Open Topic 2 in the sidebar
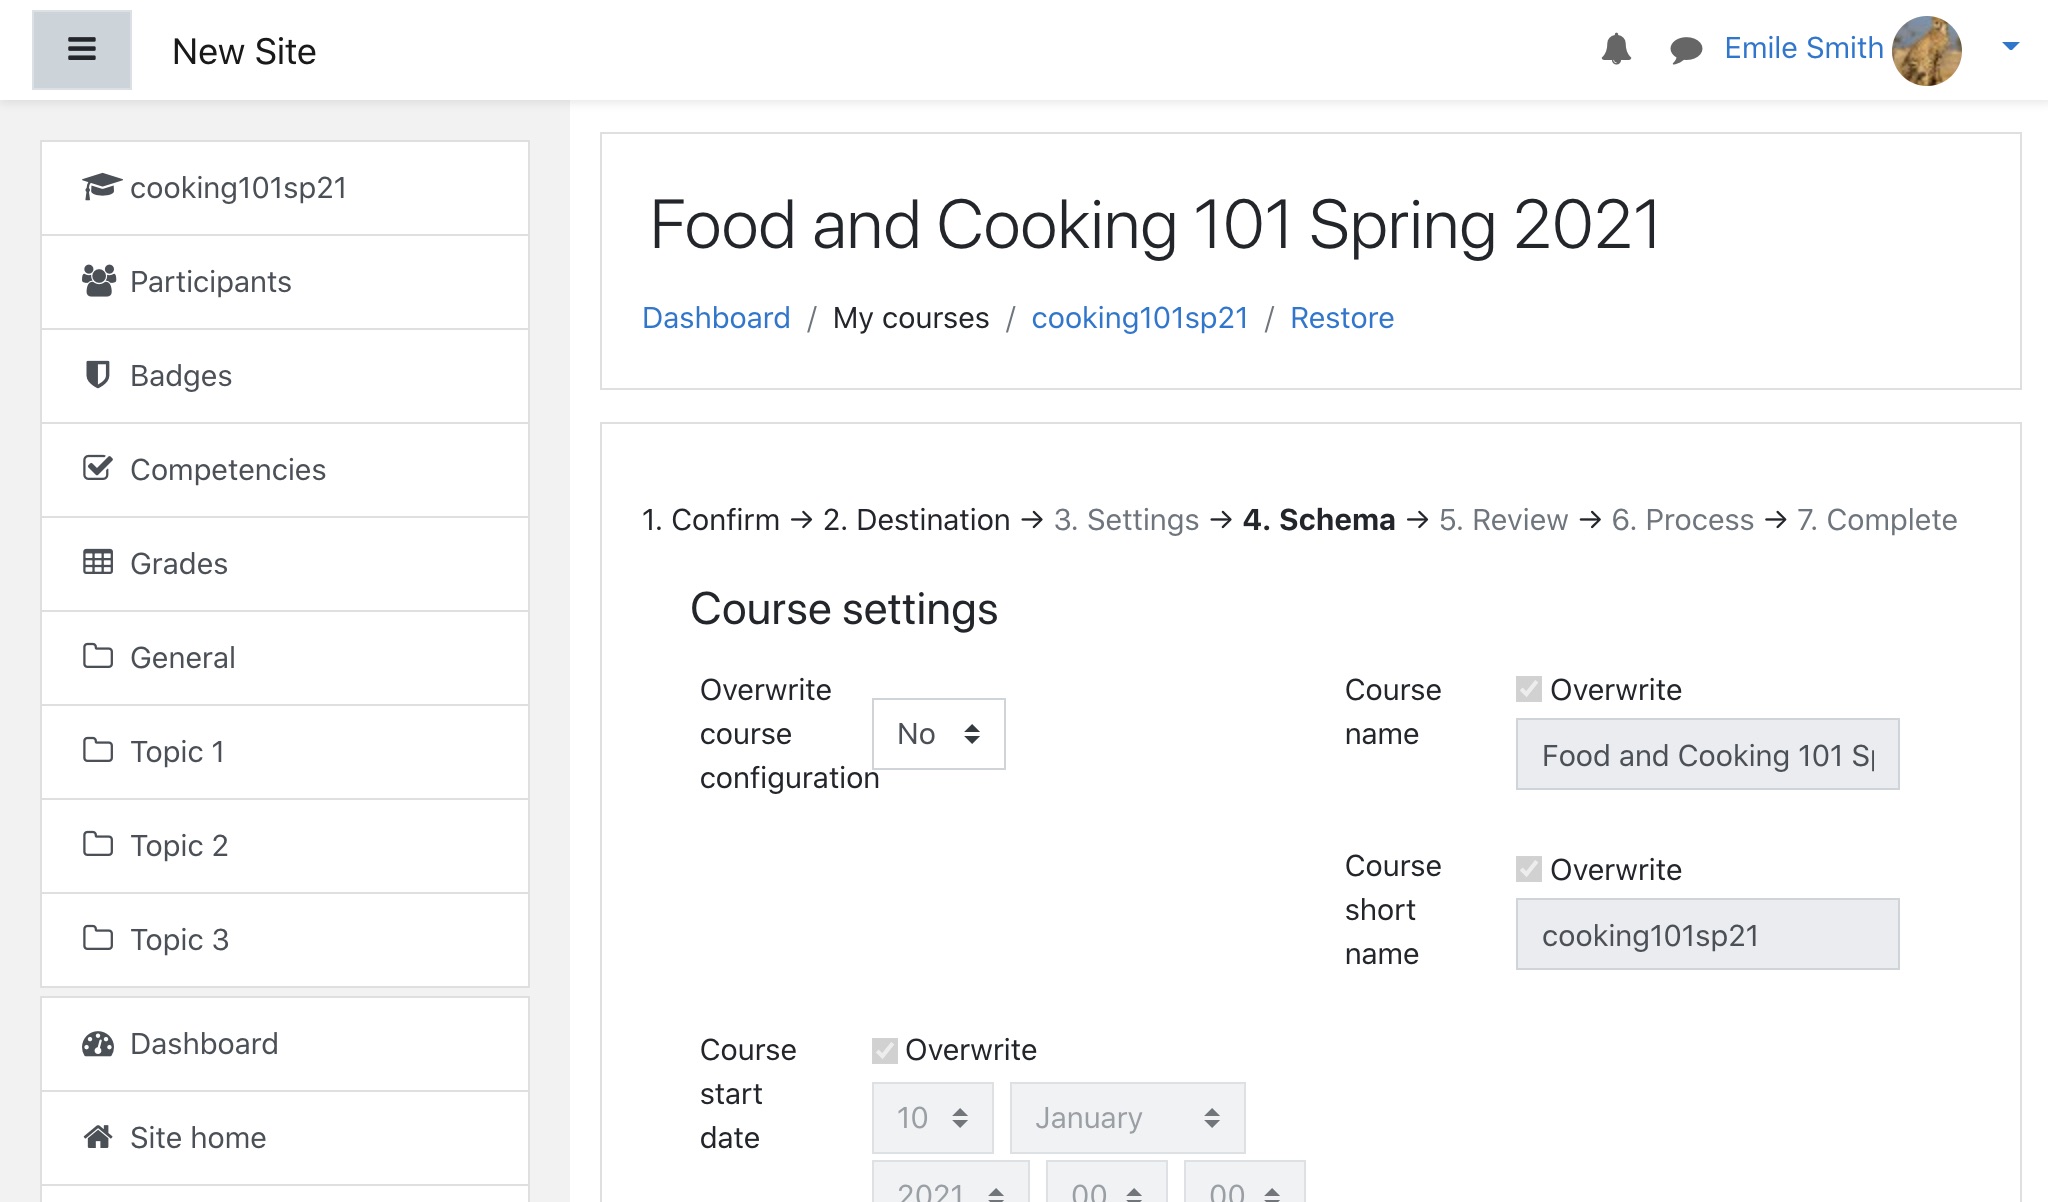The height and width of the screenshot is (1202, 2048). click(179, 846)
